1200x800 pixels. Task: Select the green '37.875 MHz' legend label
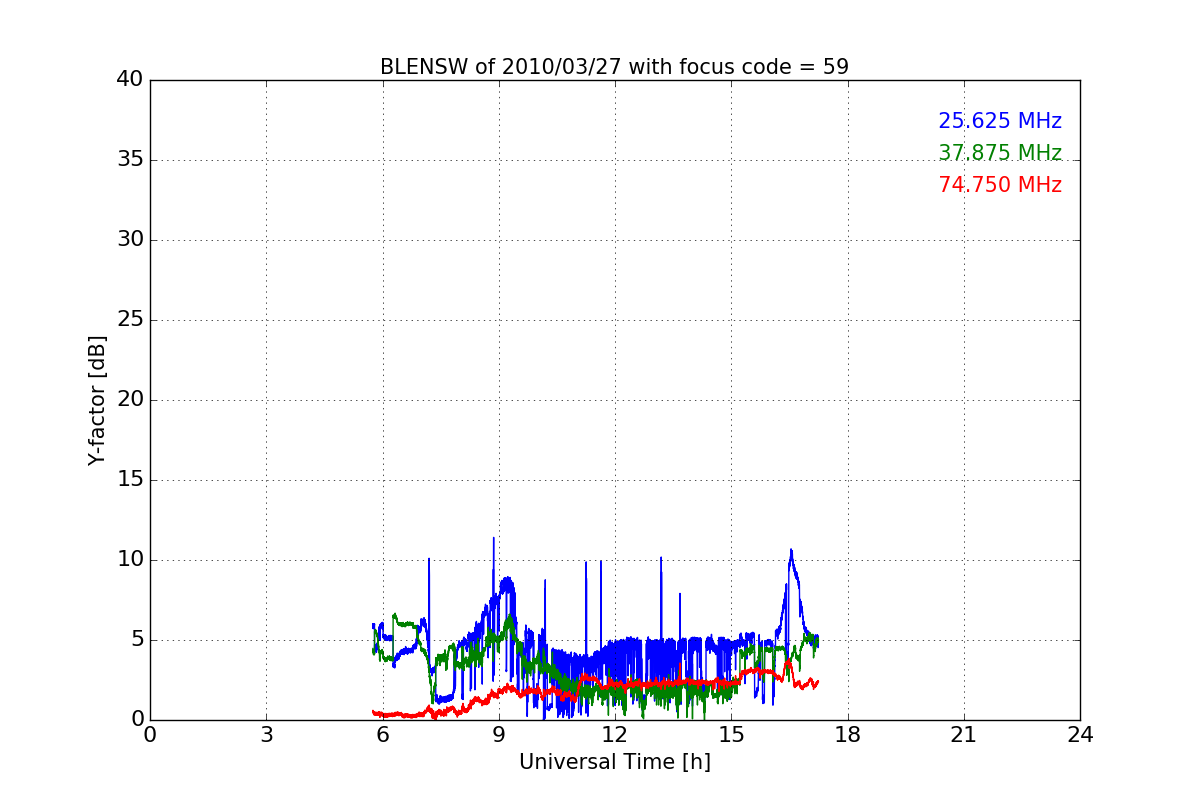(x=1000, y=153)
